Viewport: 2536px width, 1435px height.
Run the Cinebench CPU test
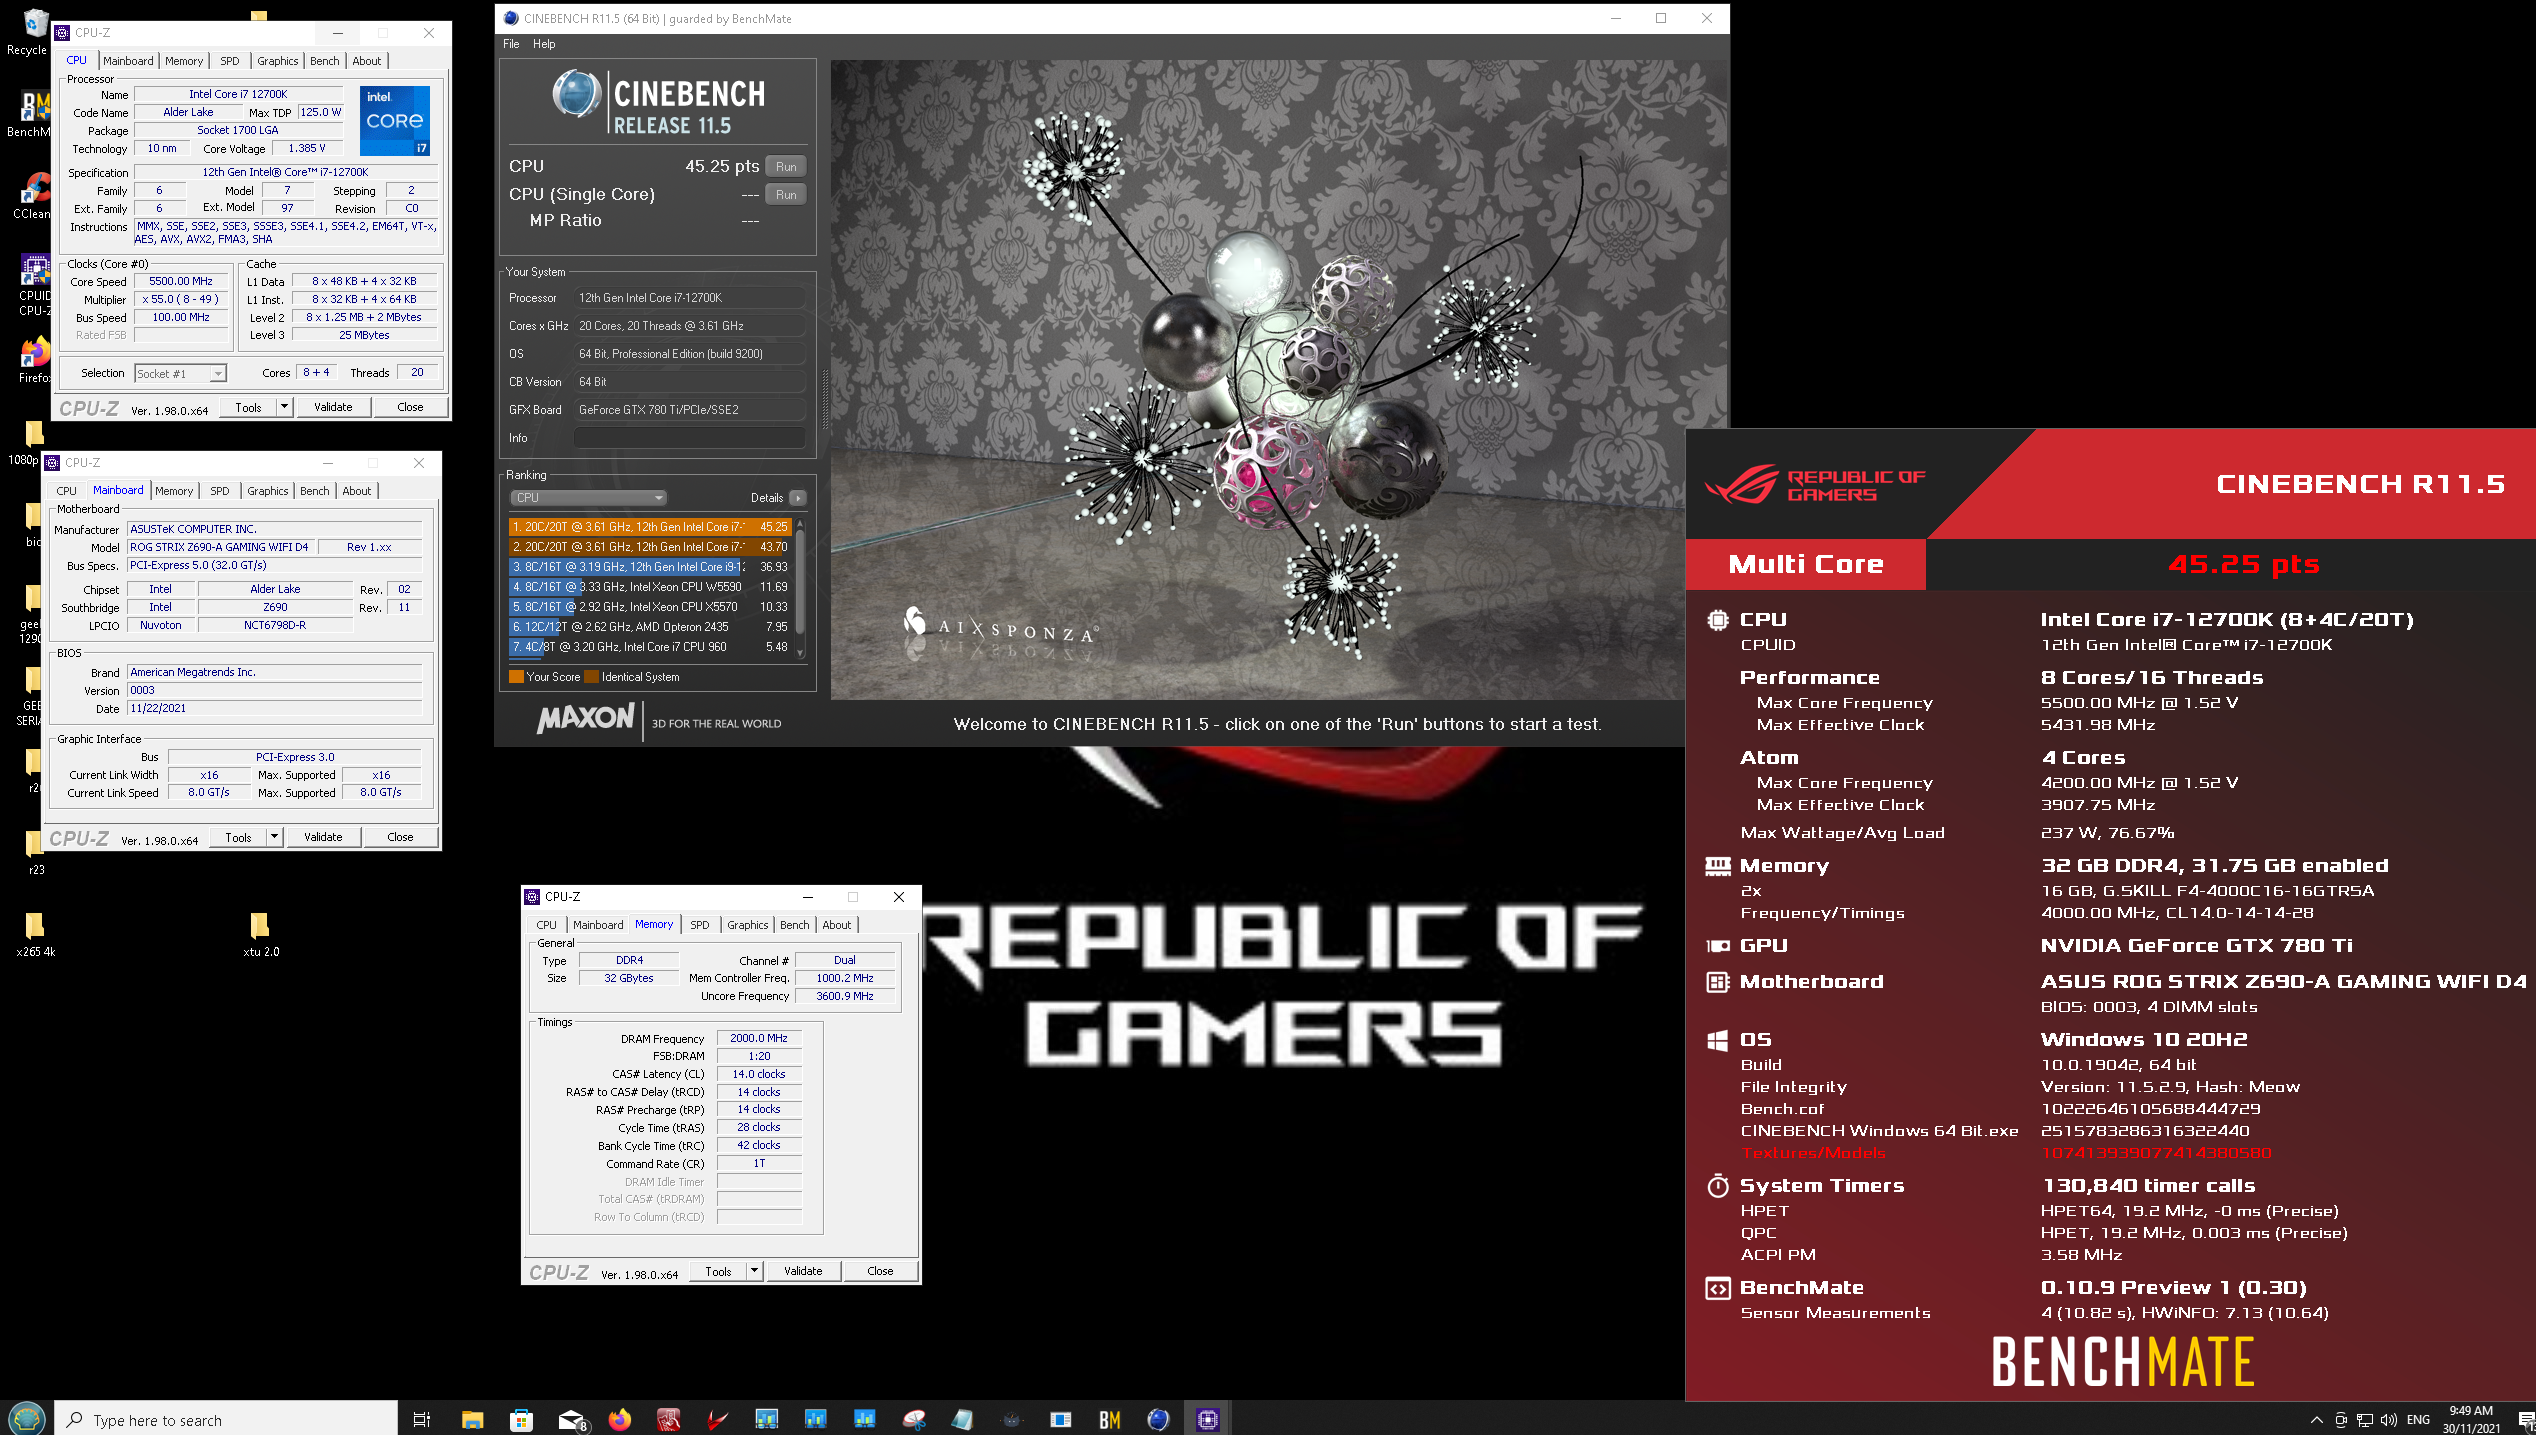coord(786,167)
